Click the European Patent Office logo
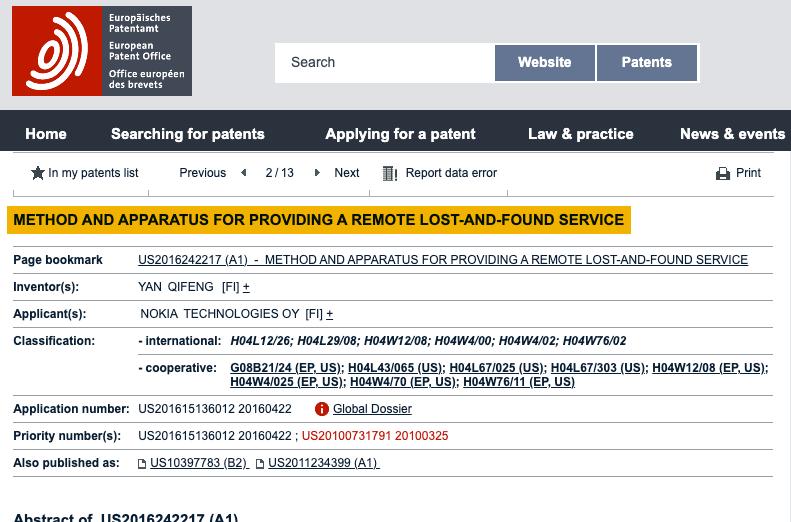The width and height of the screenshot is (791, 522). (x=101, y=51)
